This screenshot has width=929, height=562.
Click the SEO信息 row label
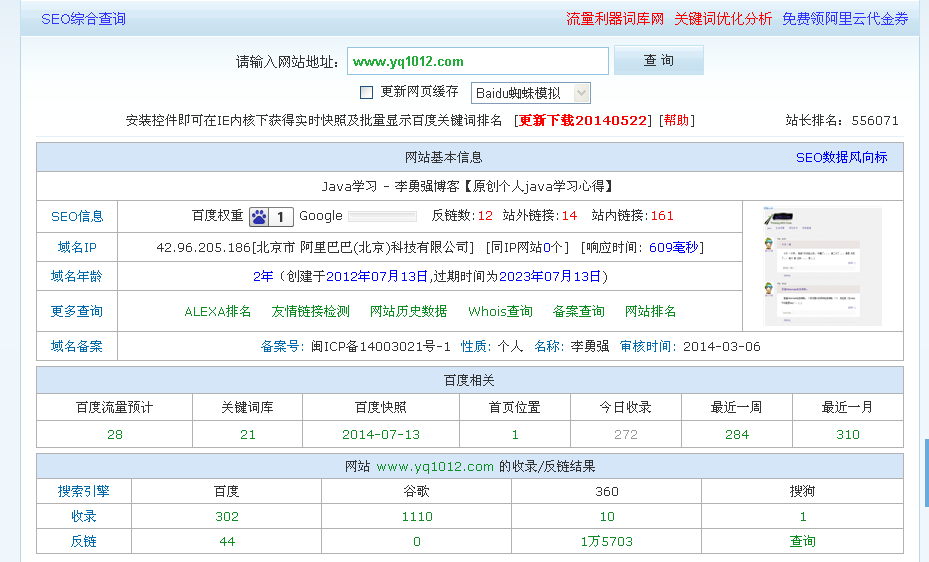[77, 217]
